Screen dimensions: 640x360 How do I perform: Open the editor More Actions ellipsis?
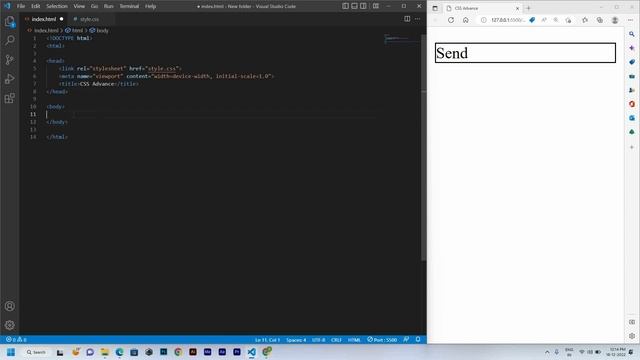tap(417, 19)
